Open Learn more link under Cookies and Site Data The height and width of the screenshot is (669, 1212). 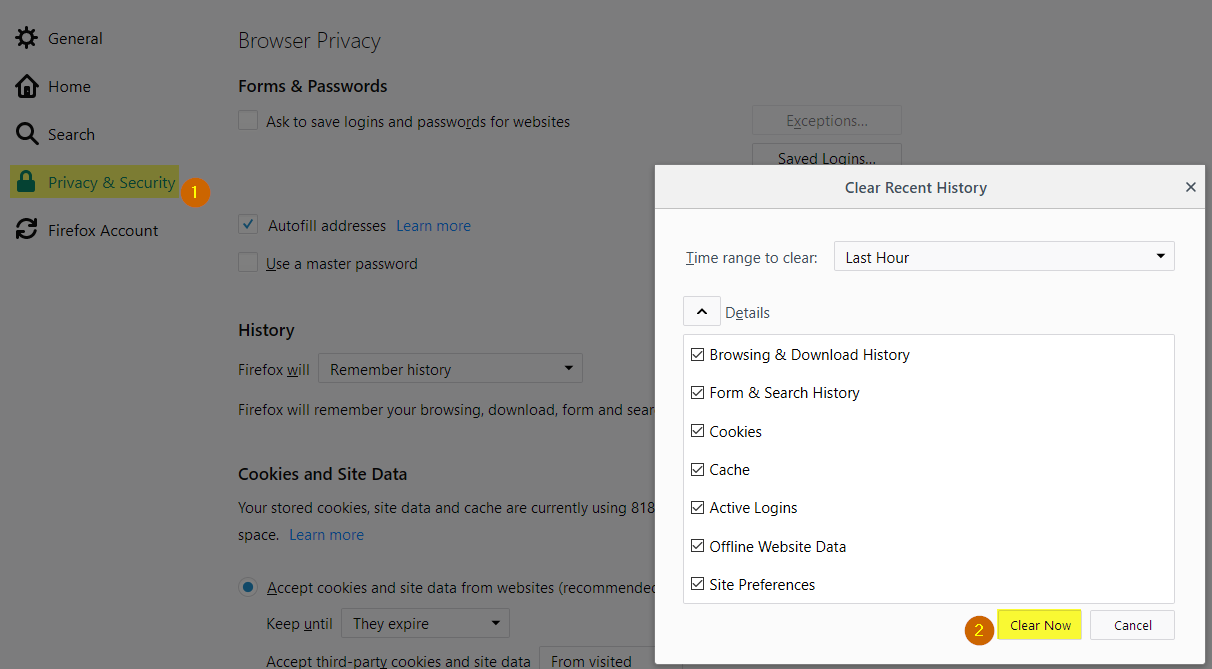(326, 534)
